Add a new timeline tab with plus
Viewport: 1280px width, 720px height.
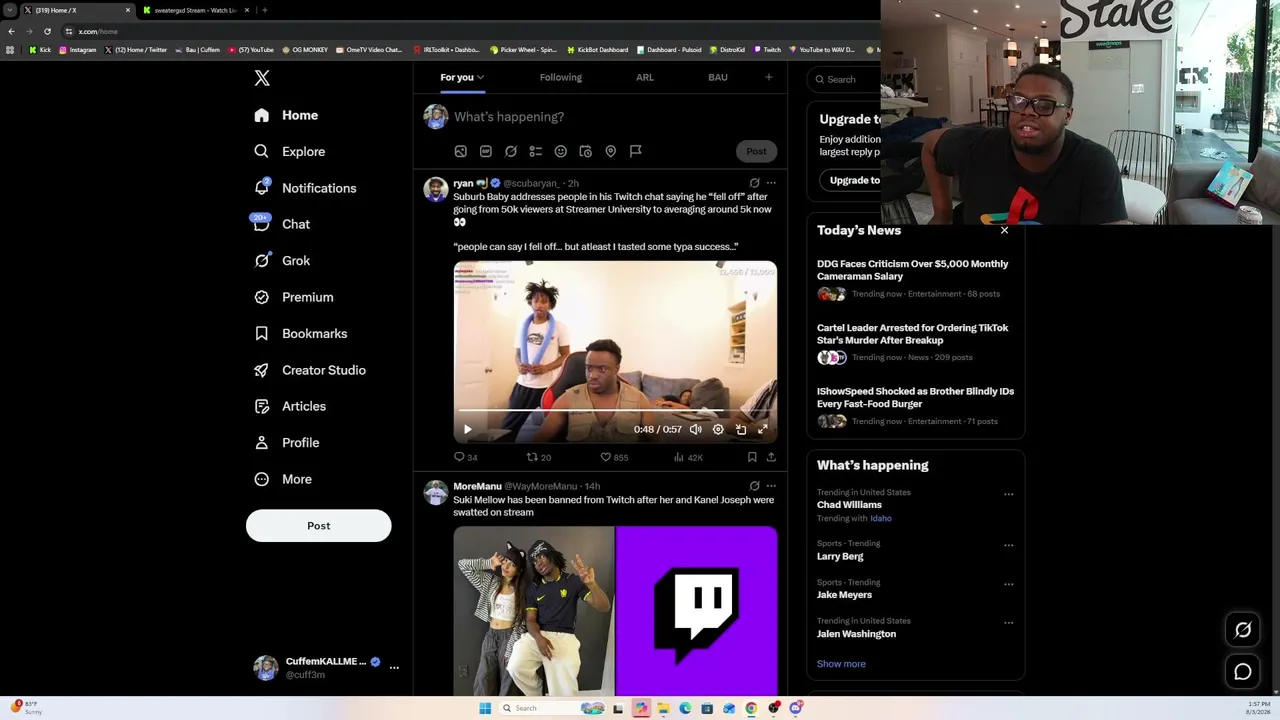769,77
